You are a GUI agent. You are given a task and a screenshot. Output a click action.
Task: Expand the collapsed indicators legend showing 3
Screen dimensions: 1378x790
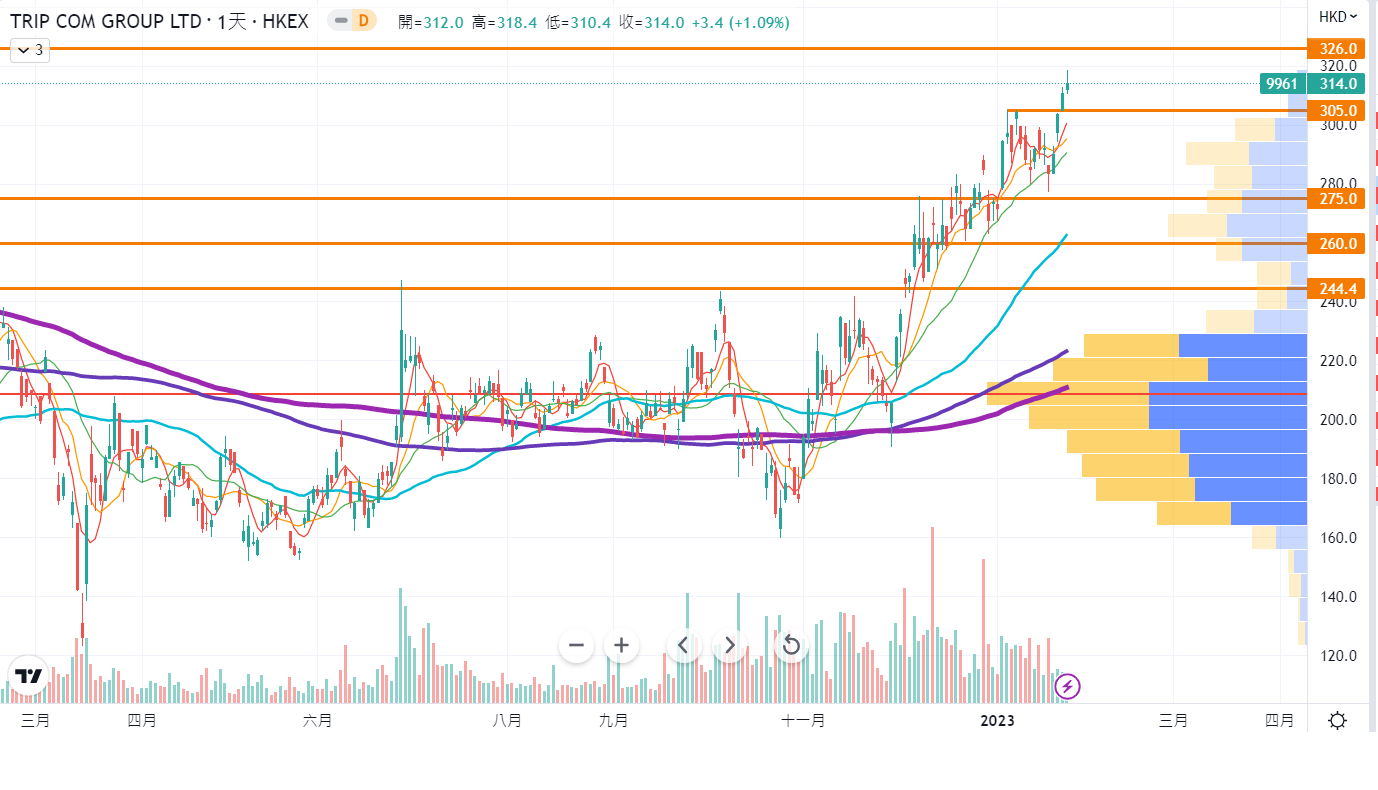[28, 49]
